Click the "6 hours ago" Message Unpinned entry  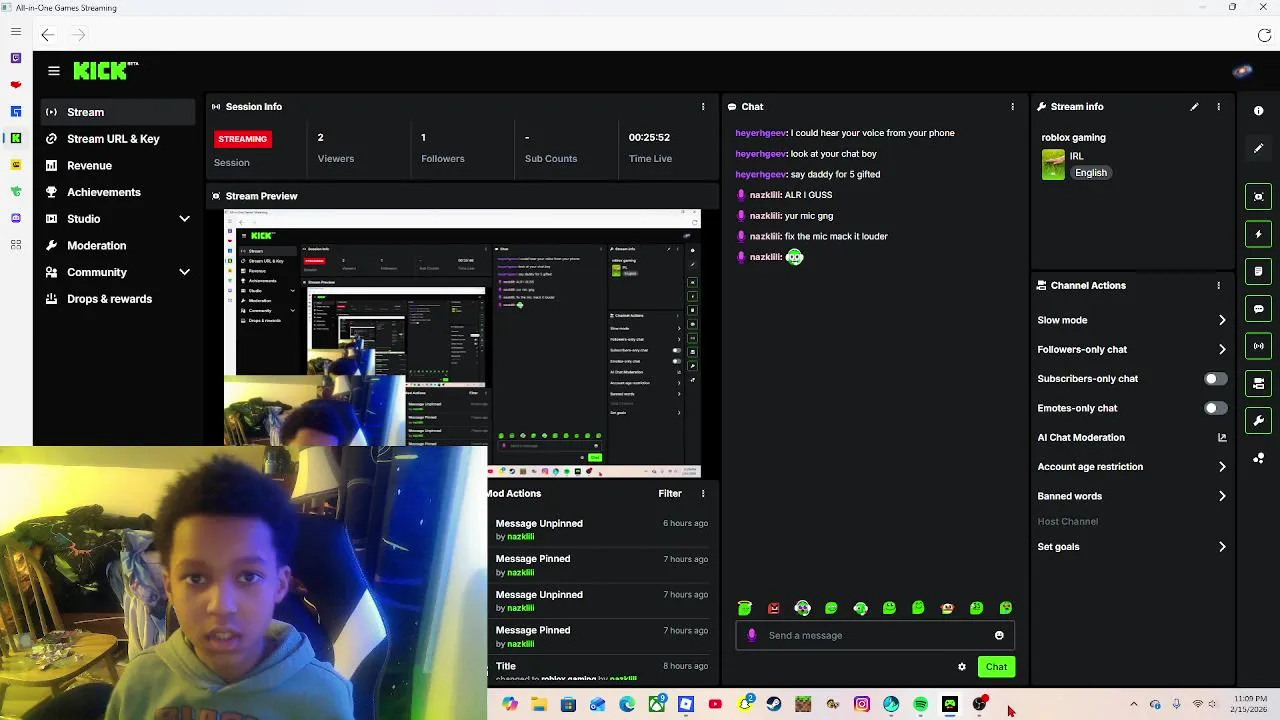601,530
